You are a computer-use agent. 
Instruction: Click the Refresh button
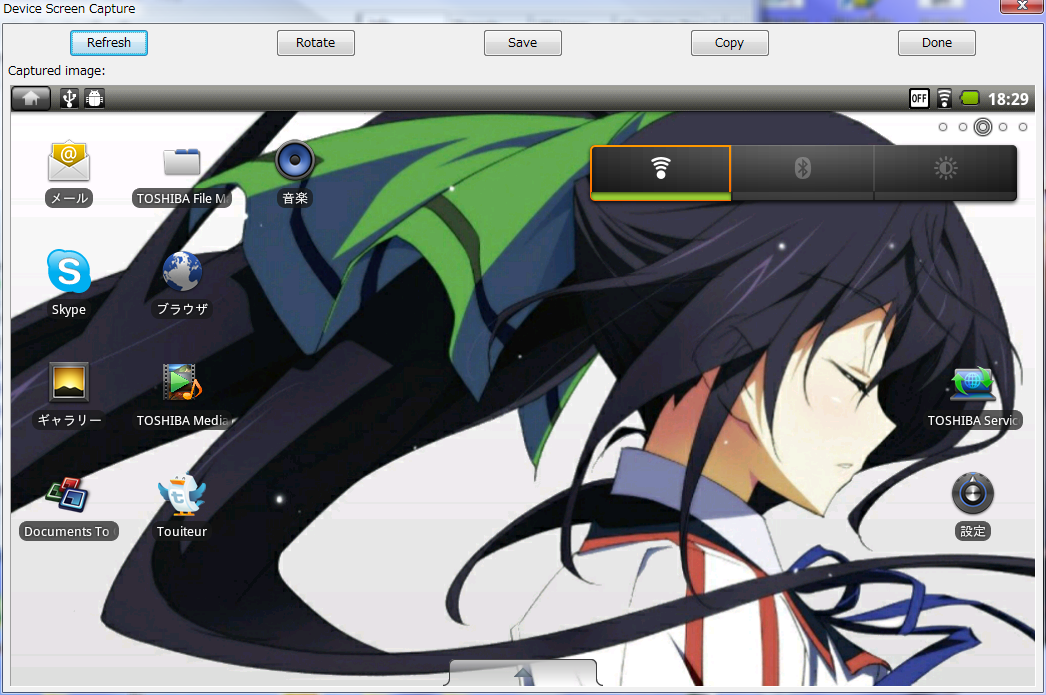[x=109, y=43]
